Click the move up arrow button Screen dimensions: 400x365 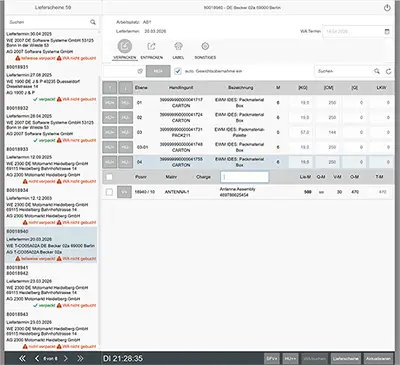point(110,88)
